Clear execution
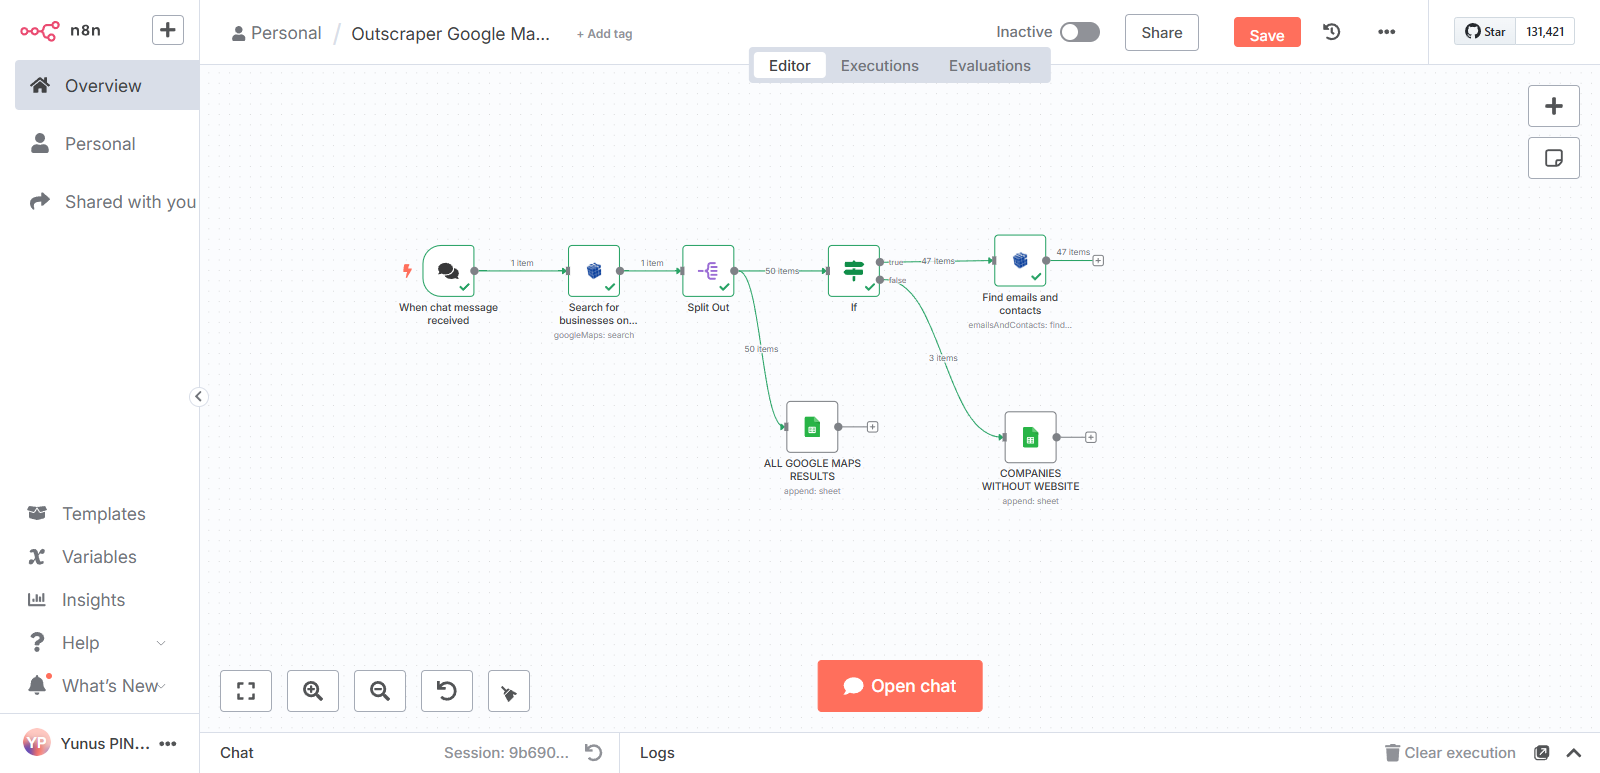 click(x=1450, y=753)
